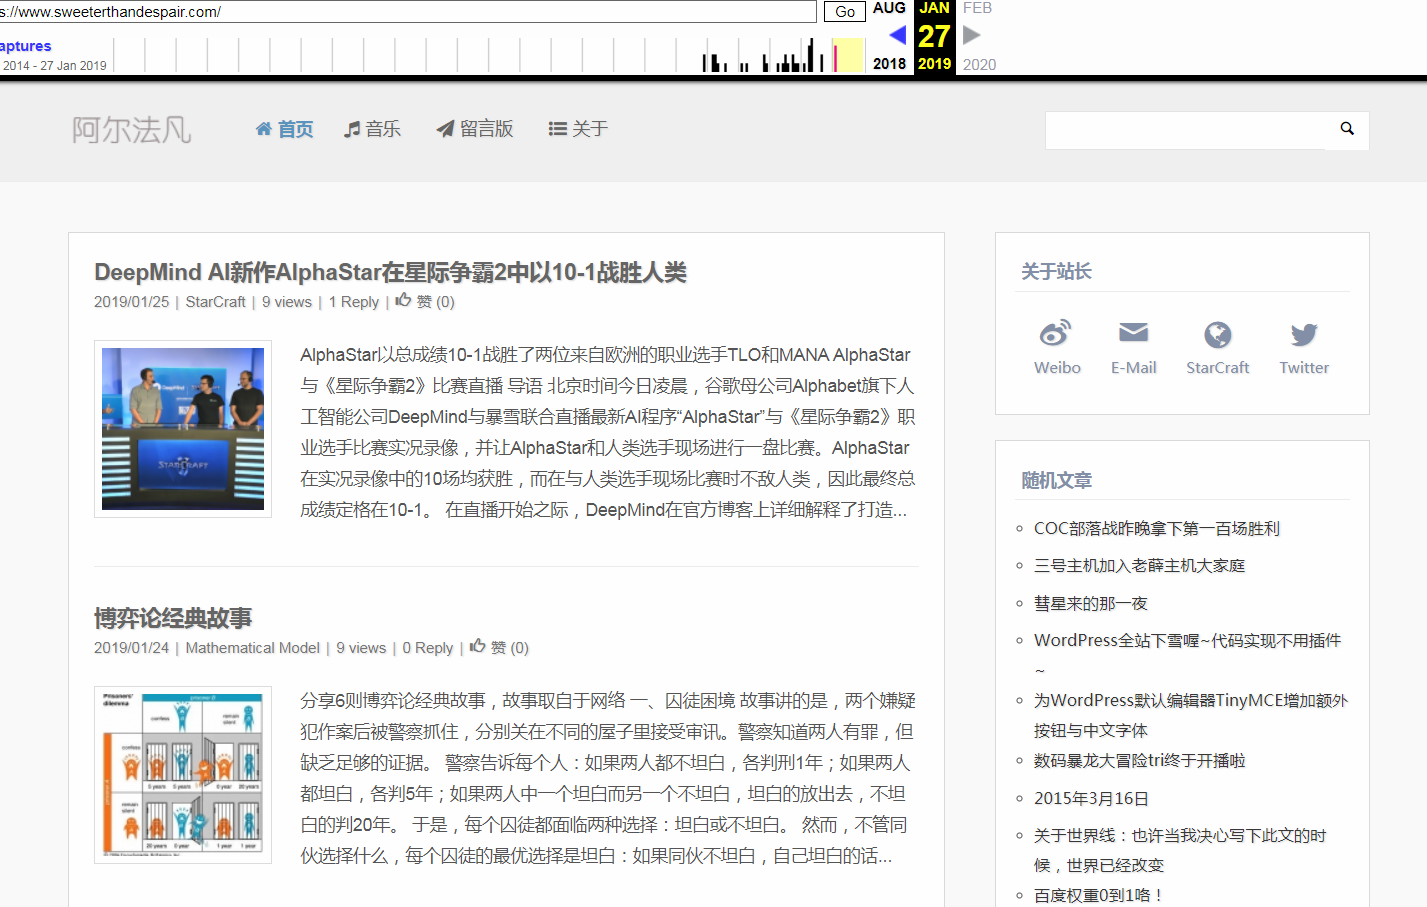Like the AlphaStar post (赞 0)
This screenshot has height=907, width=1427.
[x=425, y=301]
